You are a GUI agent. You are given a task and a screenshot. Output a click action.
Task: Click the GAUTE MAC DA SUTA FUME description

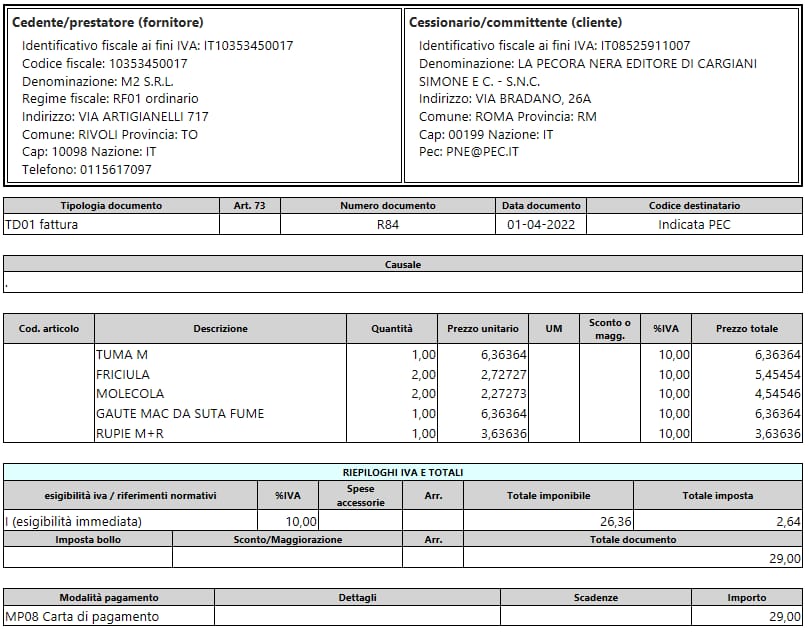[180, 413]
